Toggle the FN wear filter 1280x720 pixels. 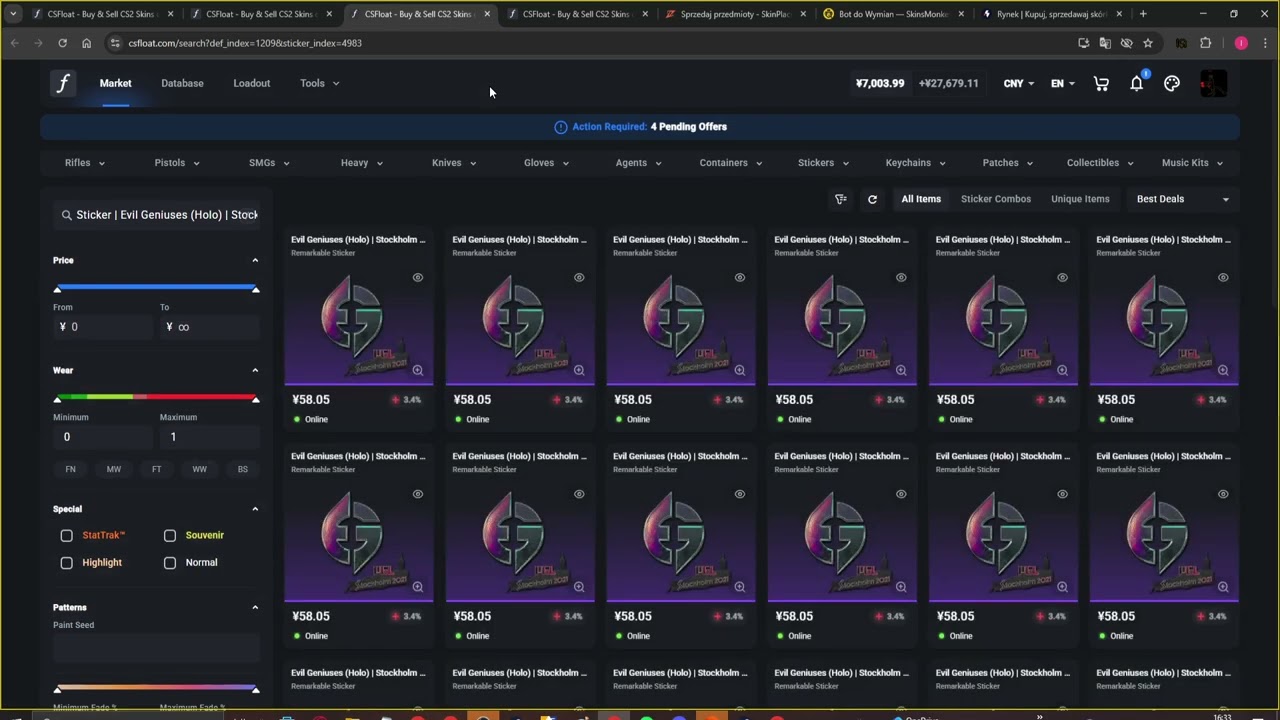click(70, 469)
